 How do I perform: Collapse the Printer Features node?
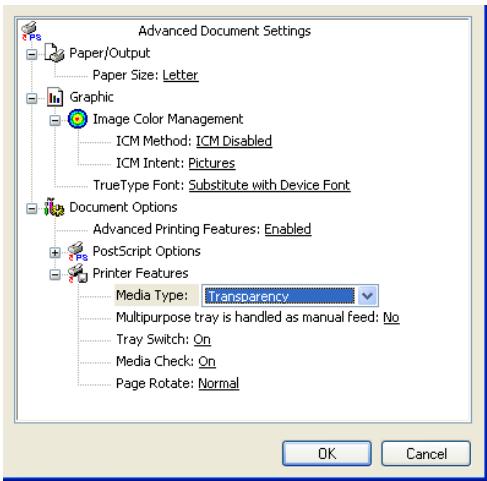coord(55,275)
